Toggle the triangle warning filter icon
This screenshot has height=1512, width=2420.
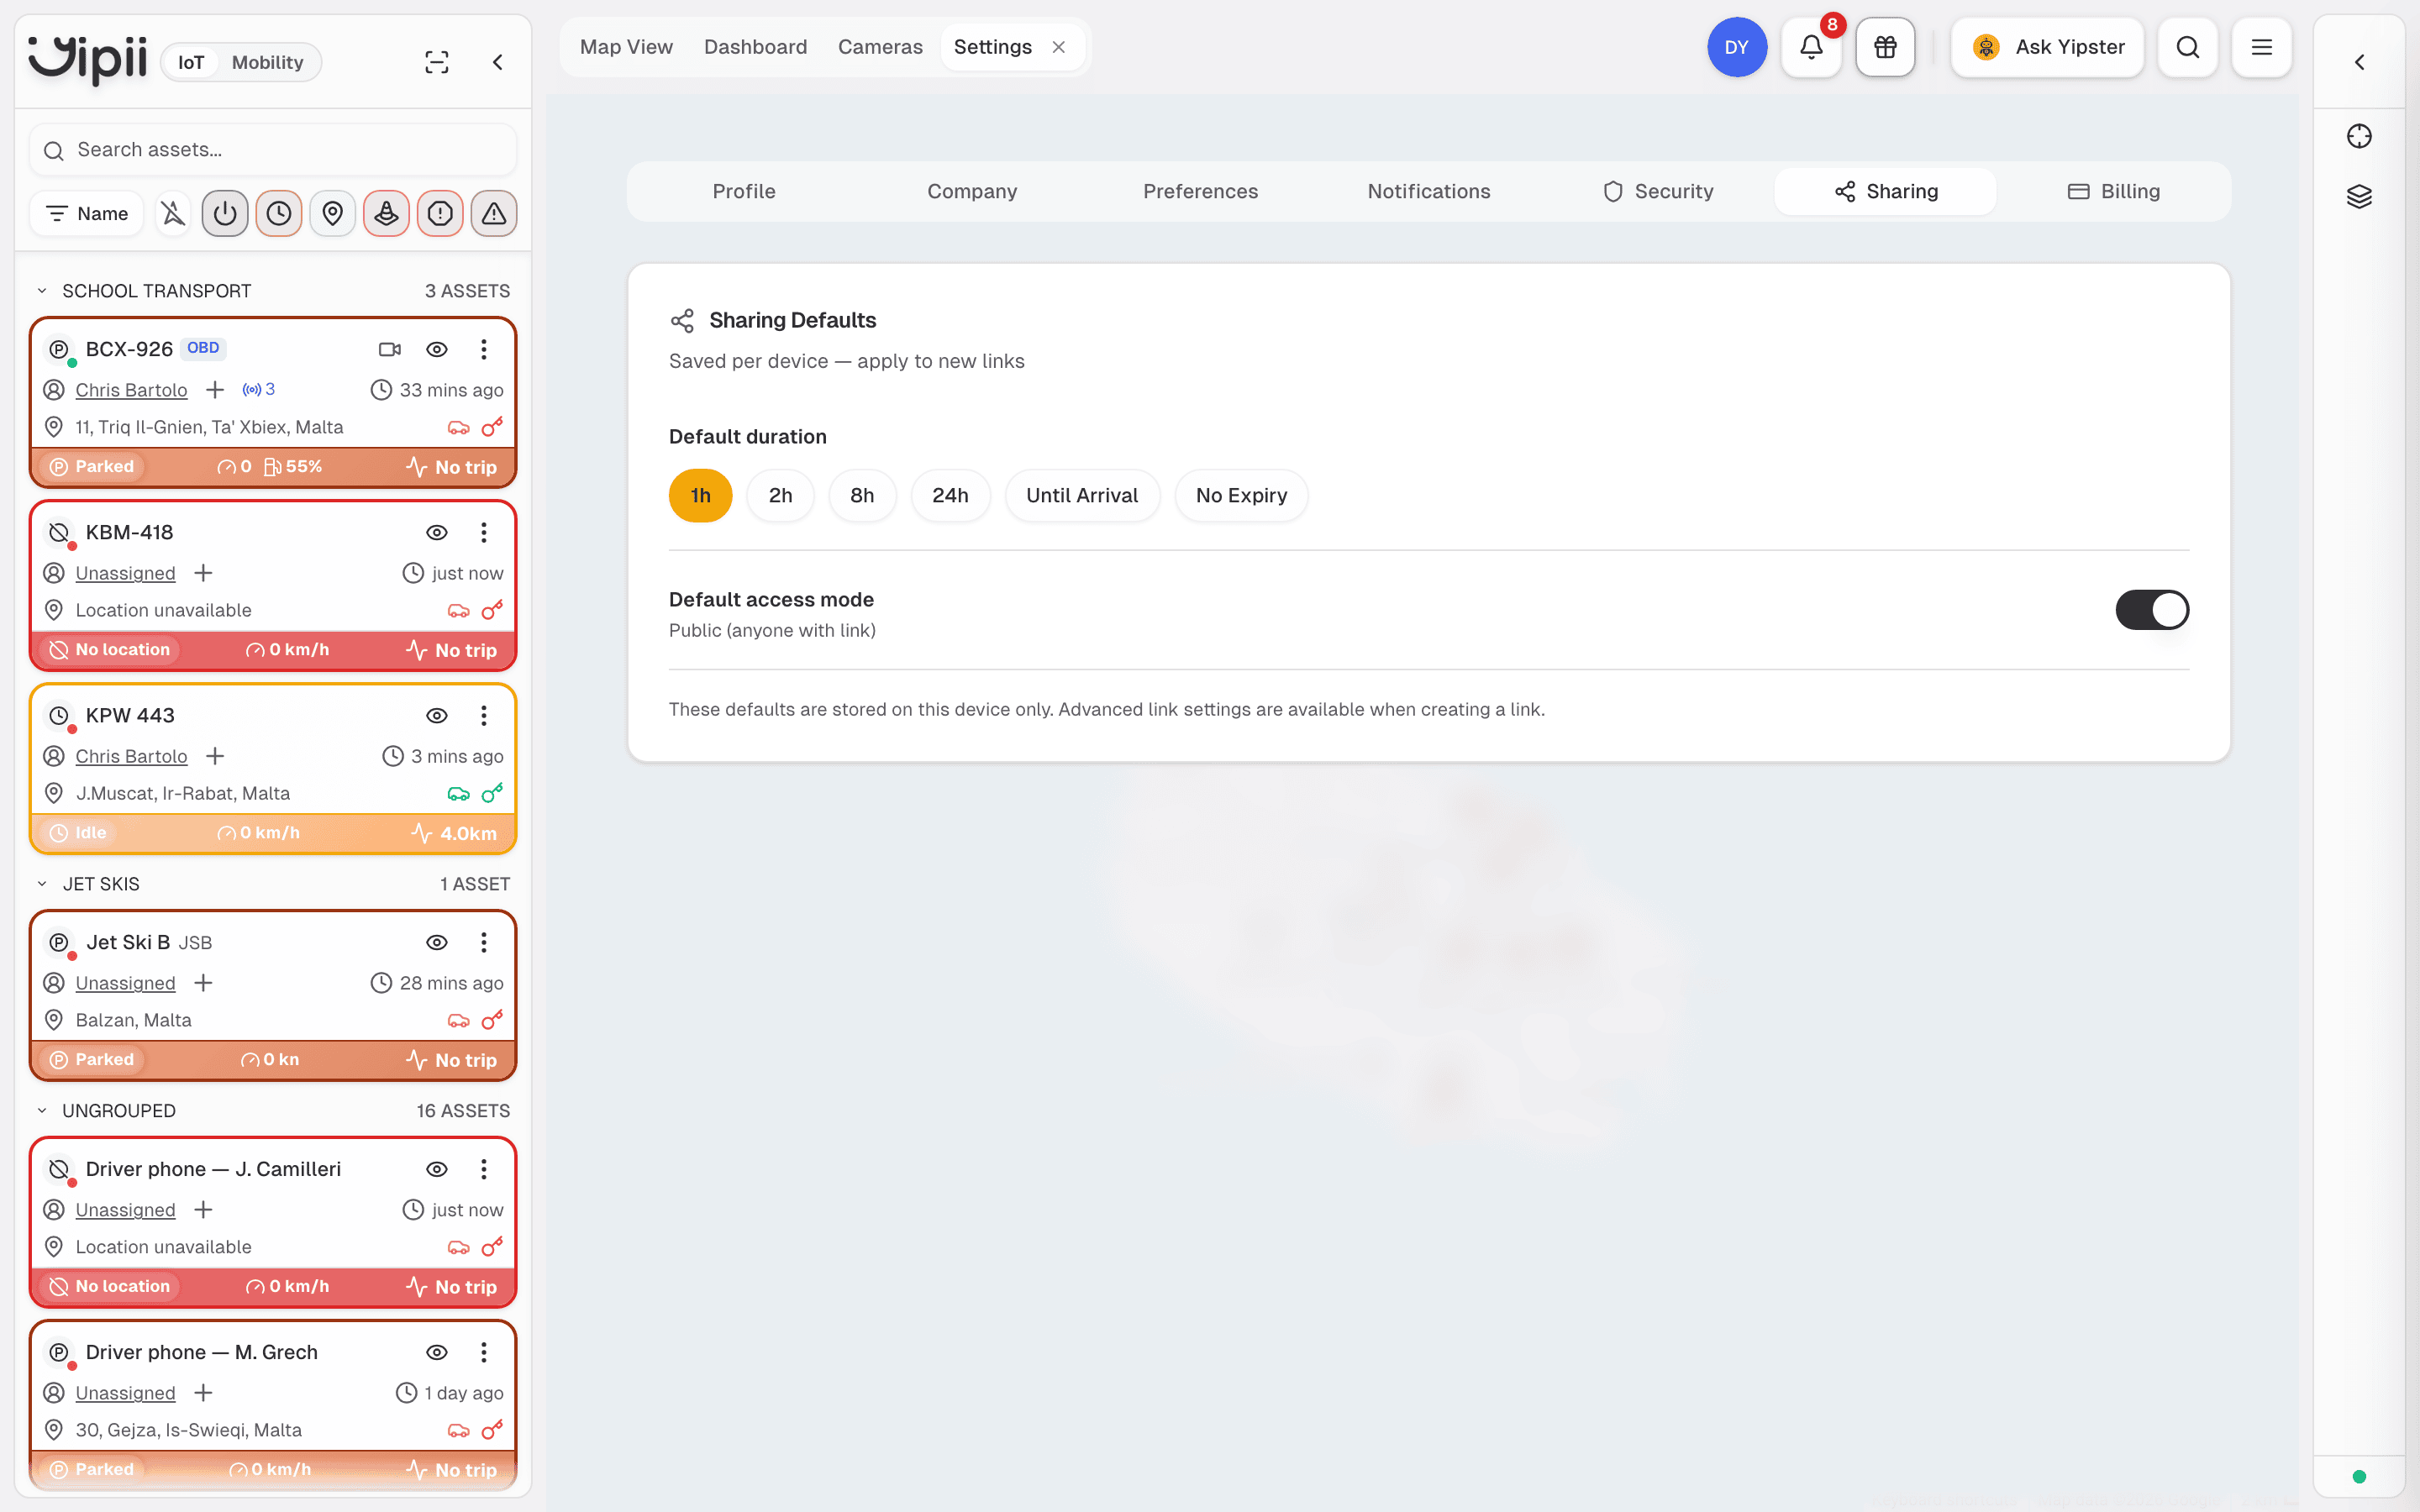494,213
